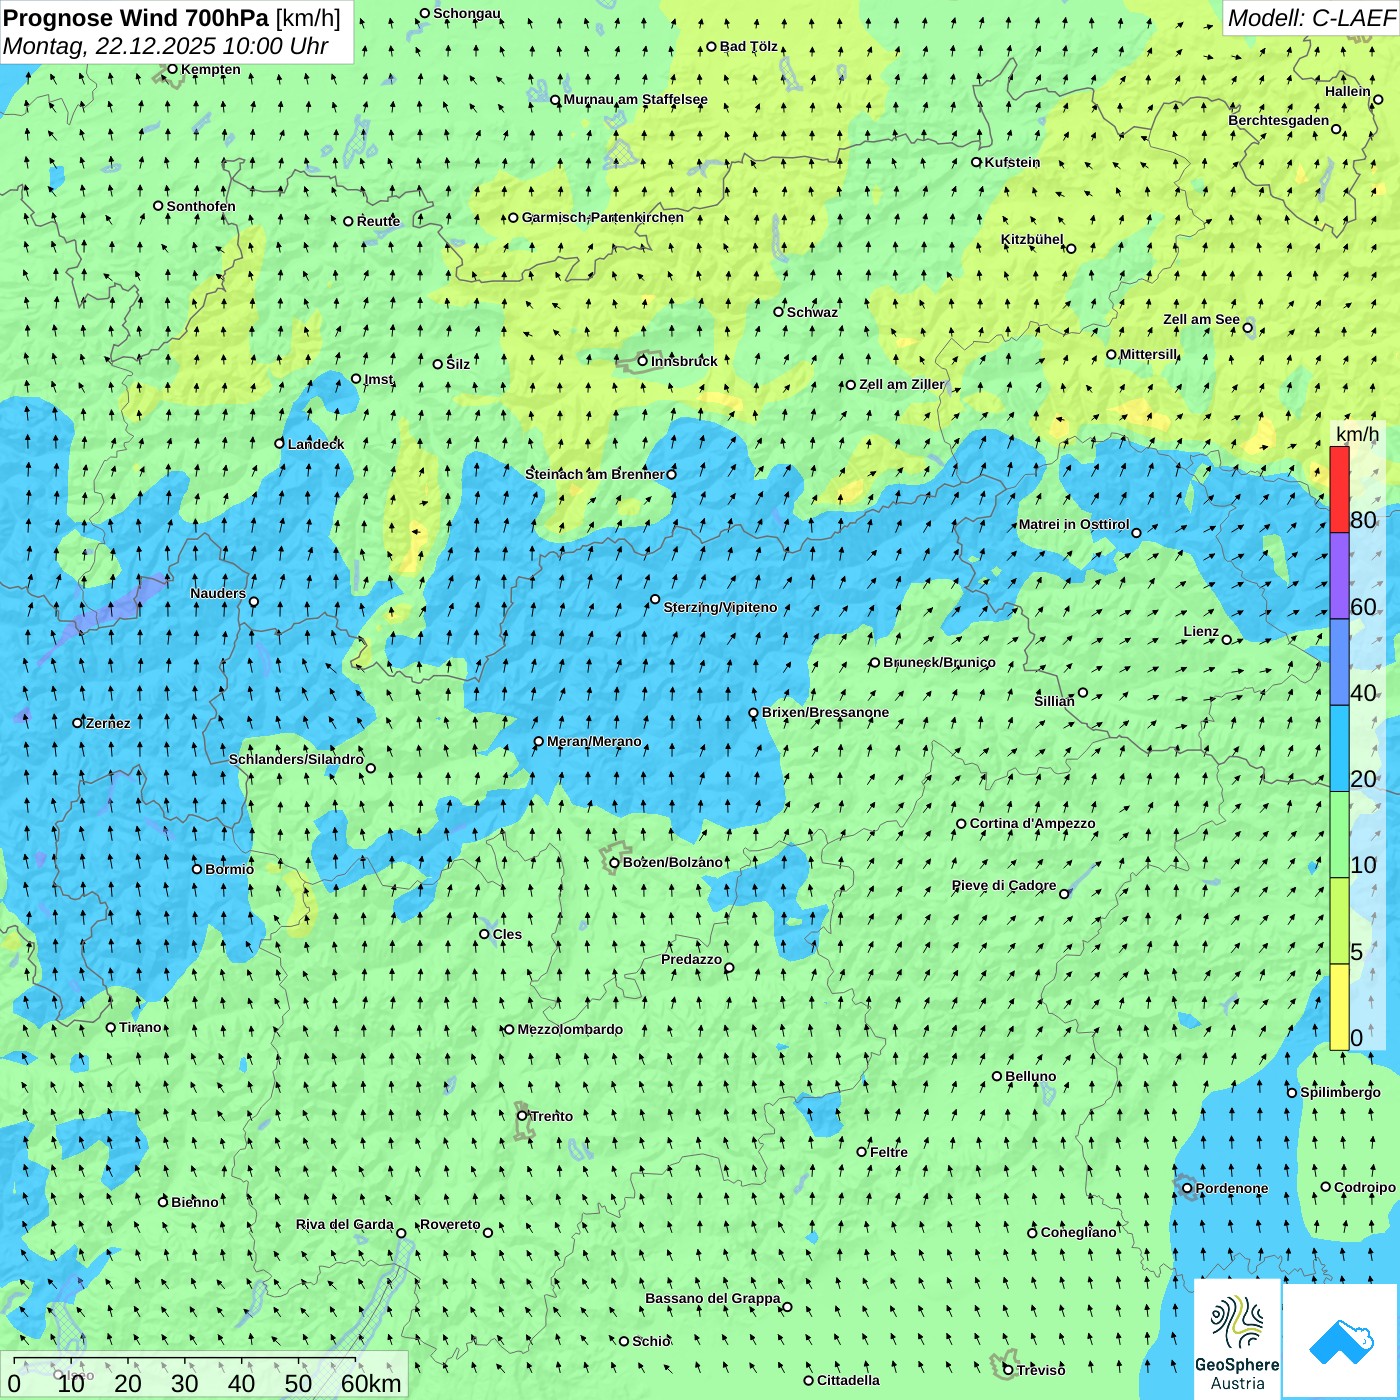Image resolution: width=1400 pixels, height=1400 pixels.
Task: Click the date line 'Montag, 22.12.2025 10:00 Uhr'
Action: point(166,46)
